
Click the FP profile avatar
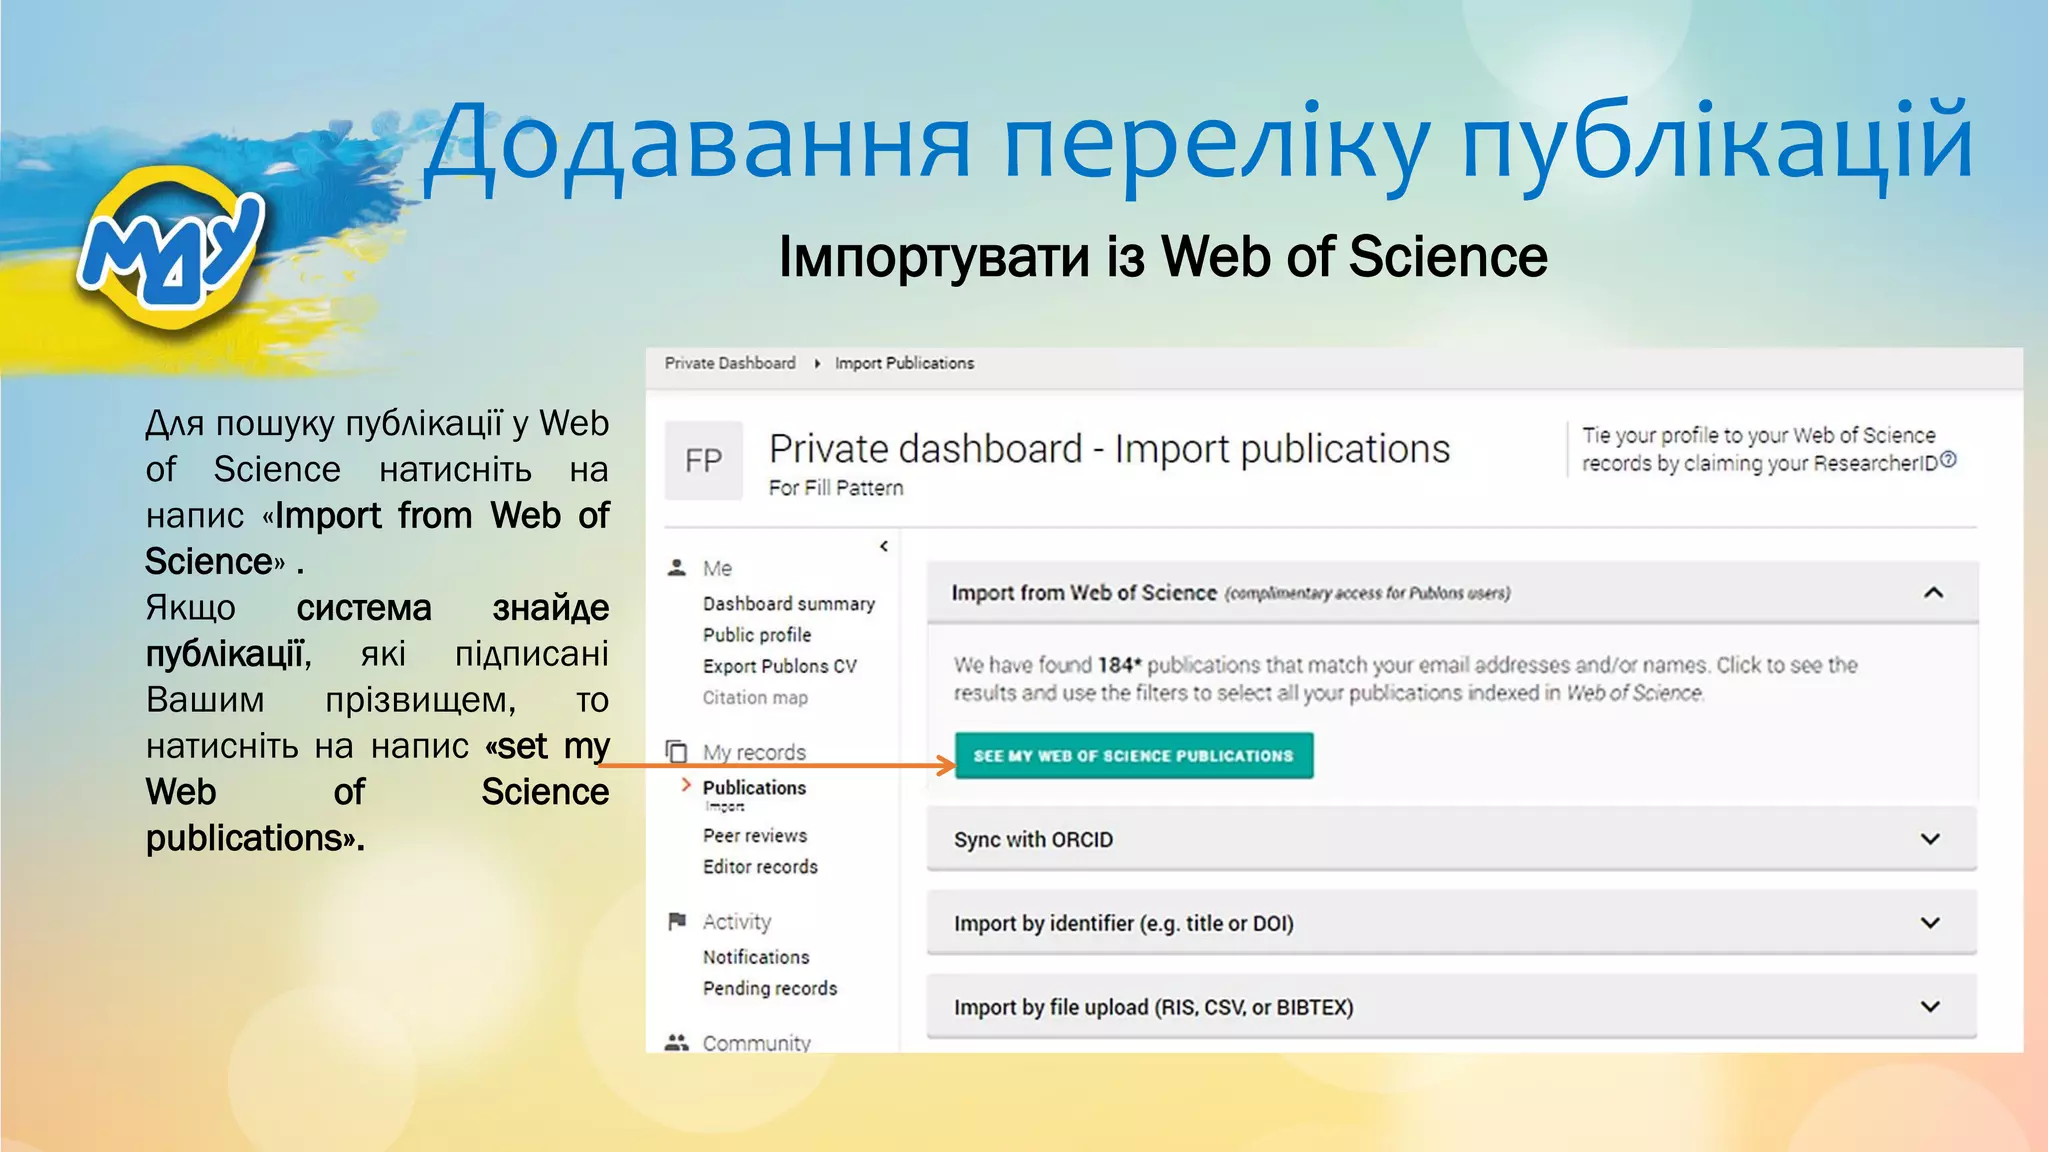pos(704,460)
